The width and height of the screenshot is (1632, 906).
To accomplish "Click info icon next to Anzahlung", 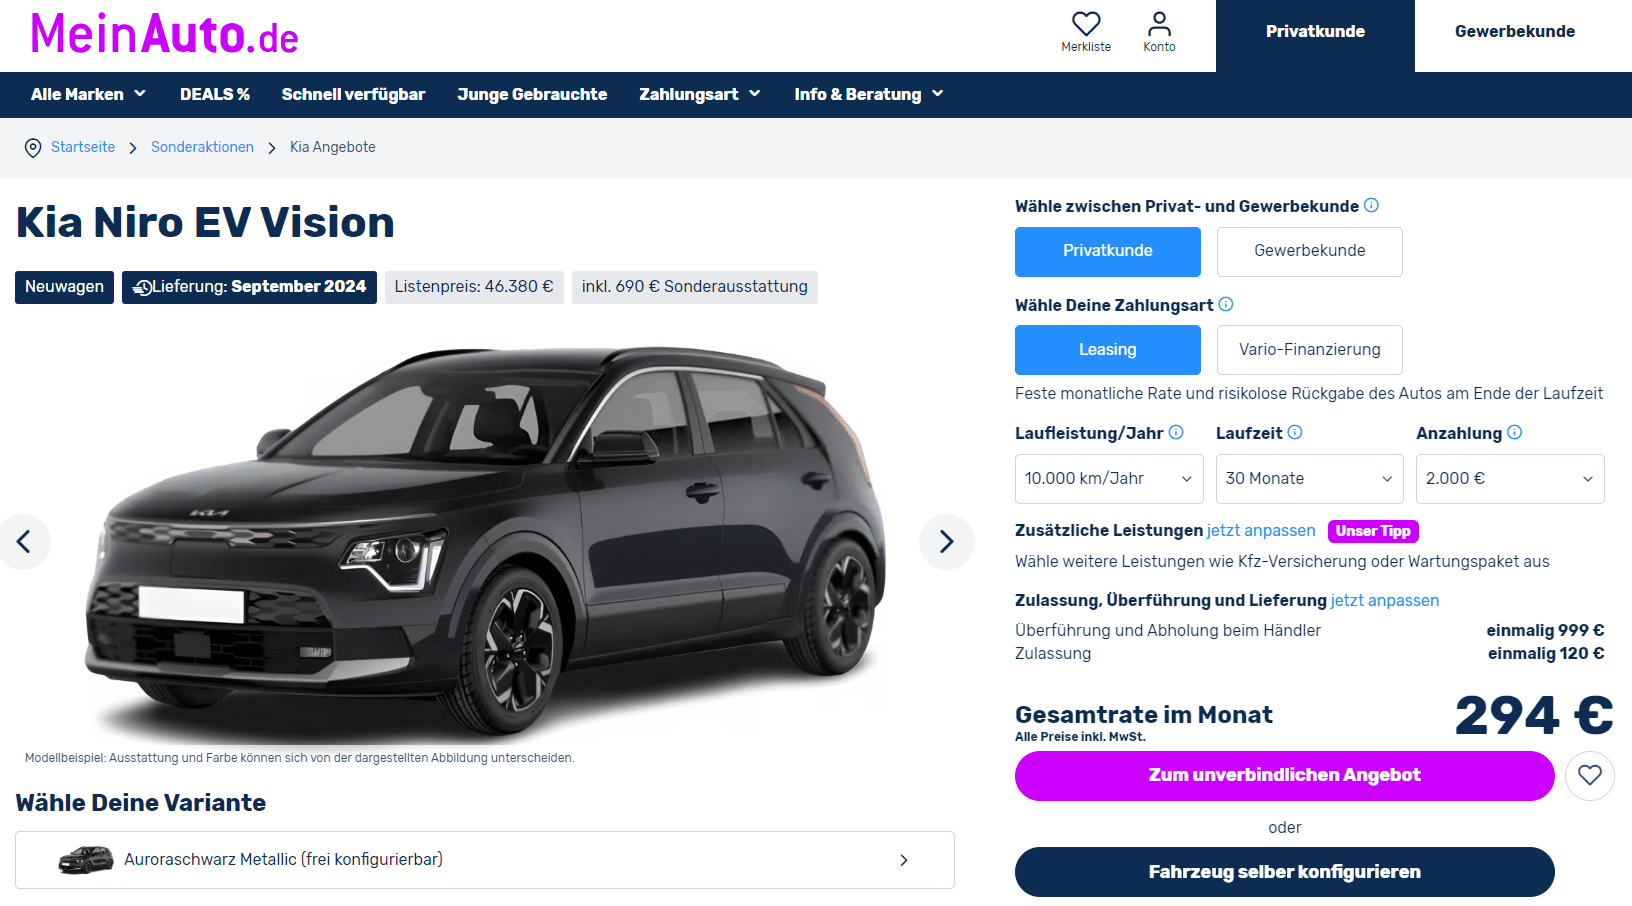I will pos(1515,432).
